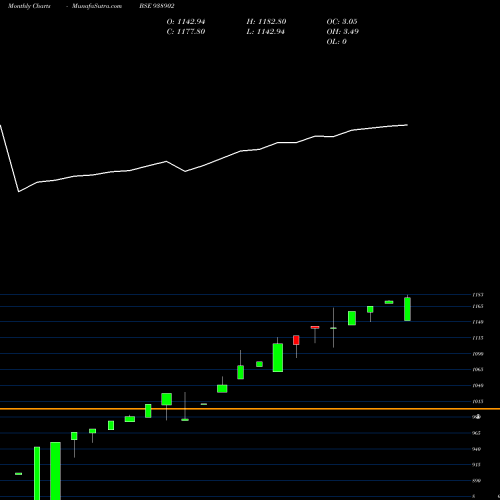Click the low price 'L: 1142.94'
The height and width of the screenshot is (500, 500).
(x=266, y=32)
